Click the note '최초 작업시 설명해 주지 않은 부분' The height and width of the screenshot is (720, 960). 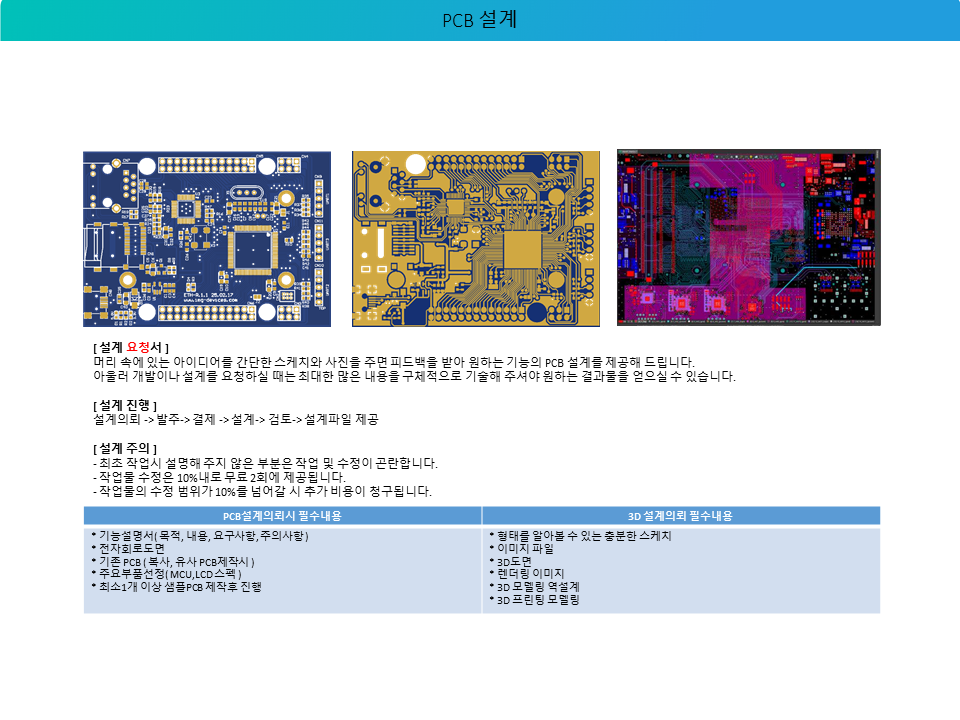265,463
